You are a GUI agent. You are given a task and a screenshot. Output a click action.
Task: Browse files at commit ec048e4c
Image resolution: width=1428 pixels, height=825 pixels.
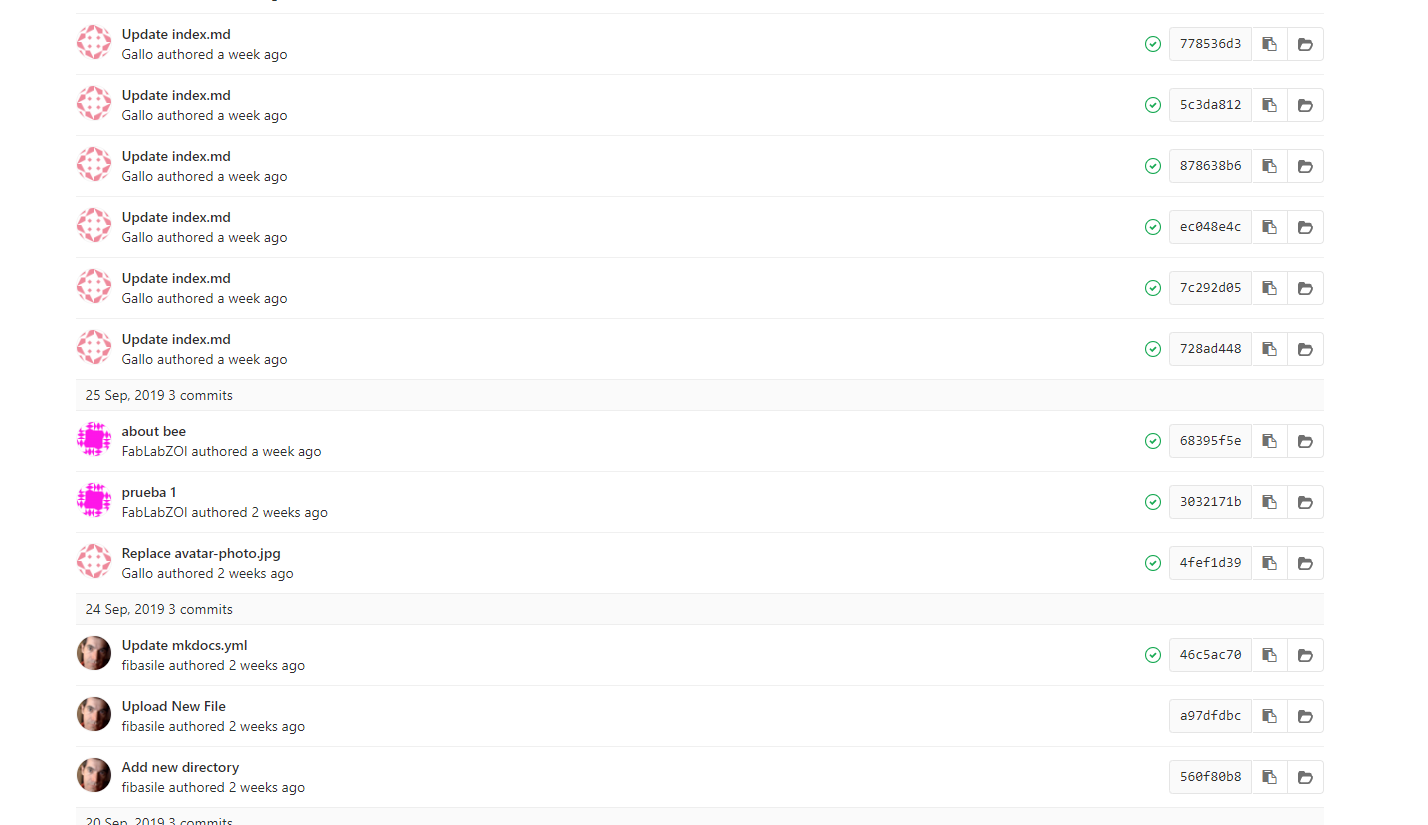1305,227
